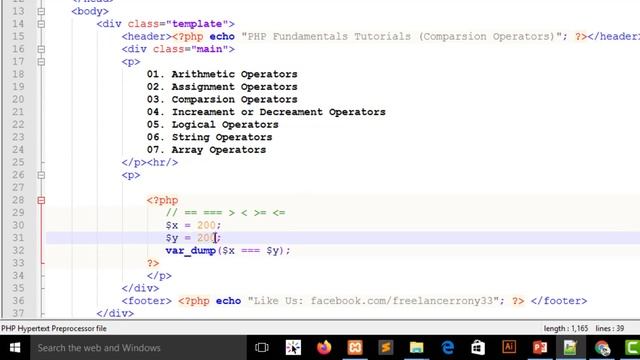640x360 pixels.
Task: Click the <body> tag on line 13
Action: [90, 11]
